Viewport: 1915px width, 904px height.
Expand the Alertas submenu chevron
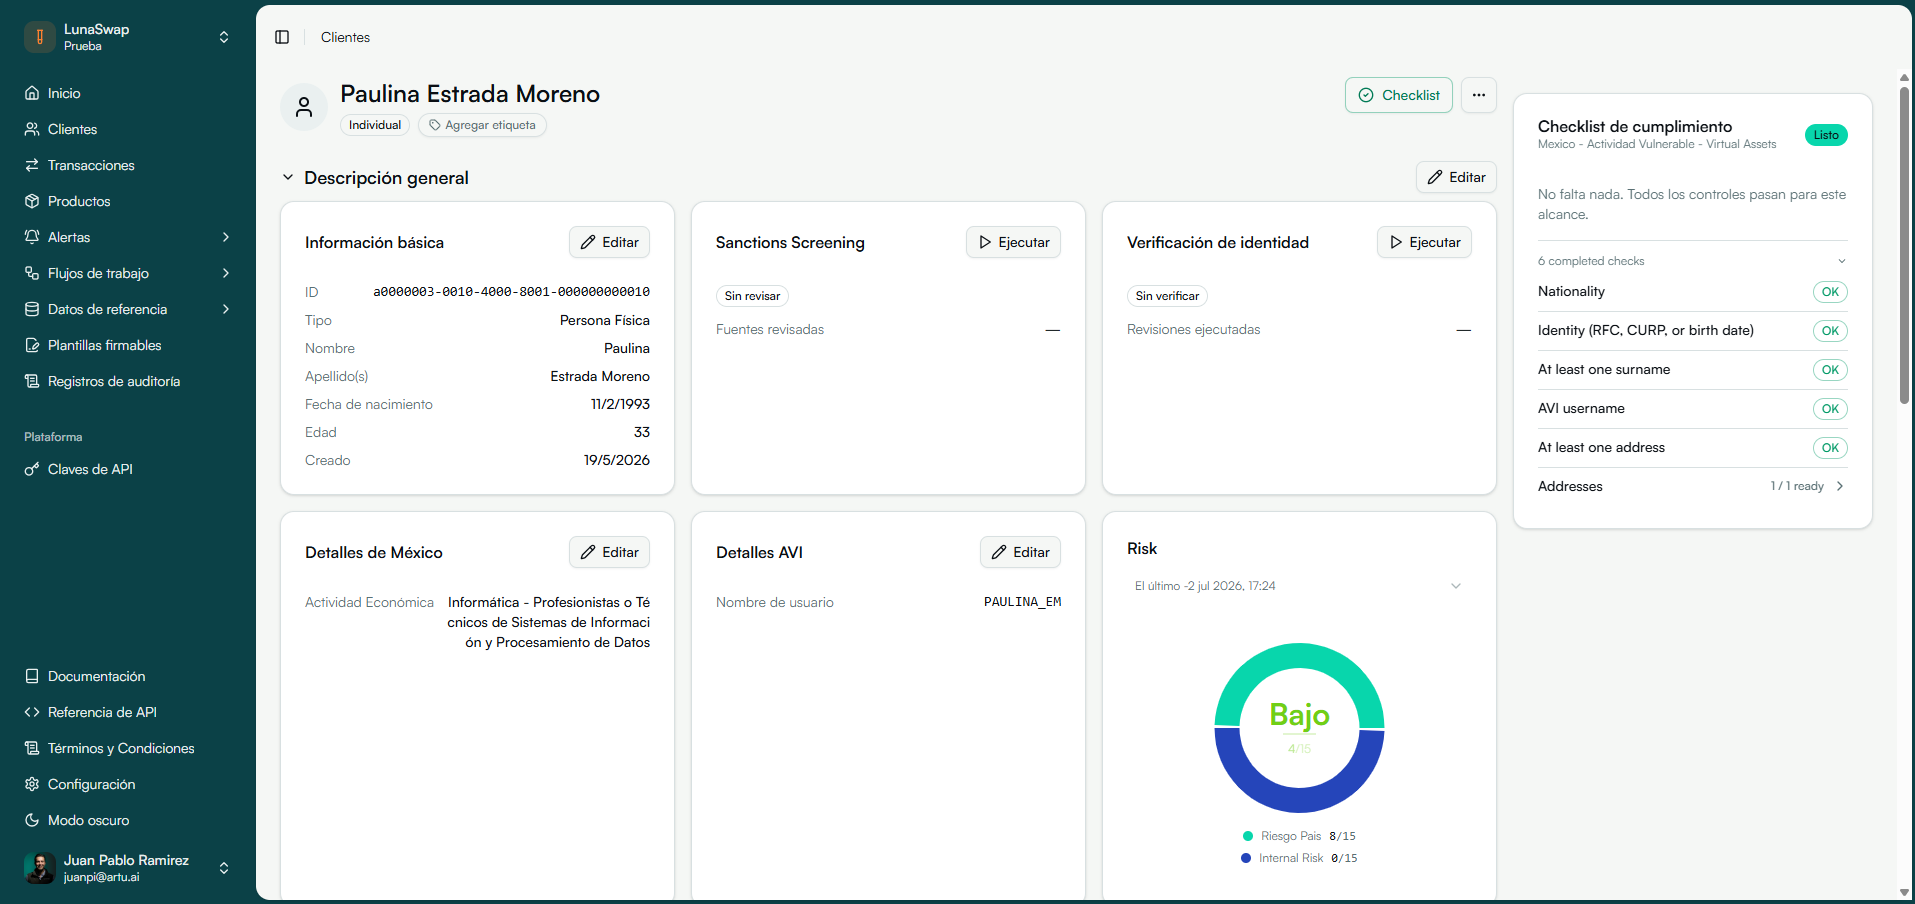point(226,237)
